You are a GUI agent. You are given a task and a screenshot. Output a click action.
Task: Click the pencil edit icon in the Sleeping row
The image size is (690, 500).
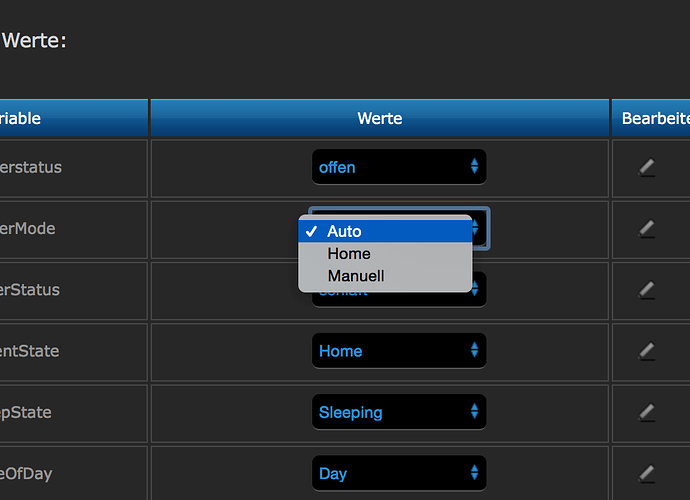647,412
